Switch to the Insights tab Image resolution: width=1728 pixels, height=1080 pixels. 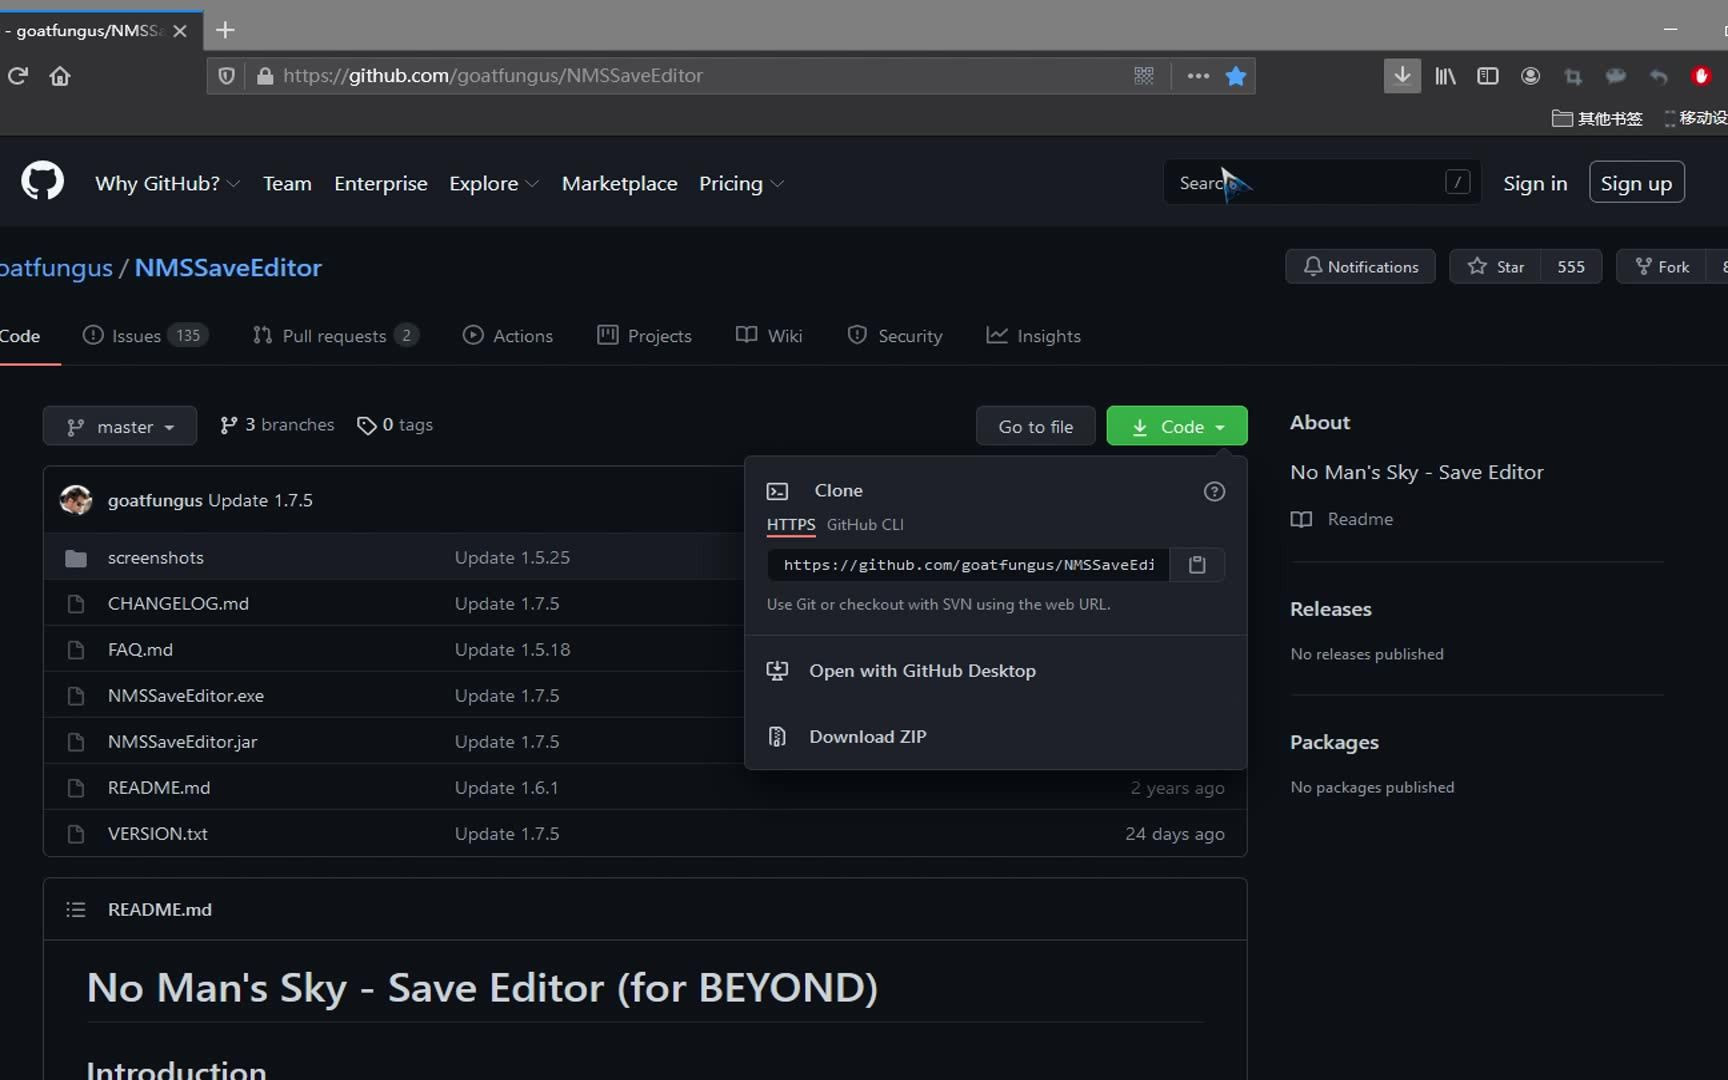1033,335
